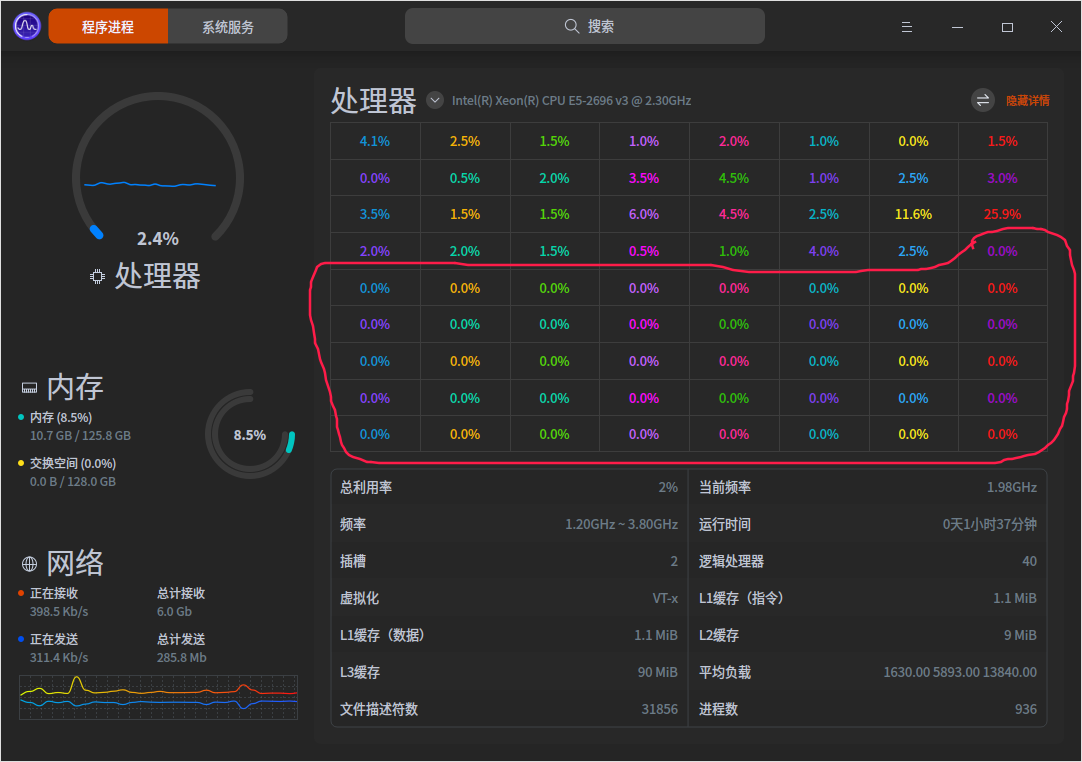Screen dimensions: 1082x762
Task: Click the CPU core cell showing 25.9%
Action: click(x=1002, y=213)
